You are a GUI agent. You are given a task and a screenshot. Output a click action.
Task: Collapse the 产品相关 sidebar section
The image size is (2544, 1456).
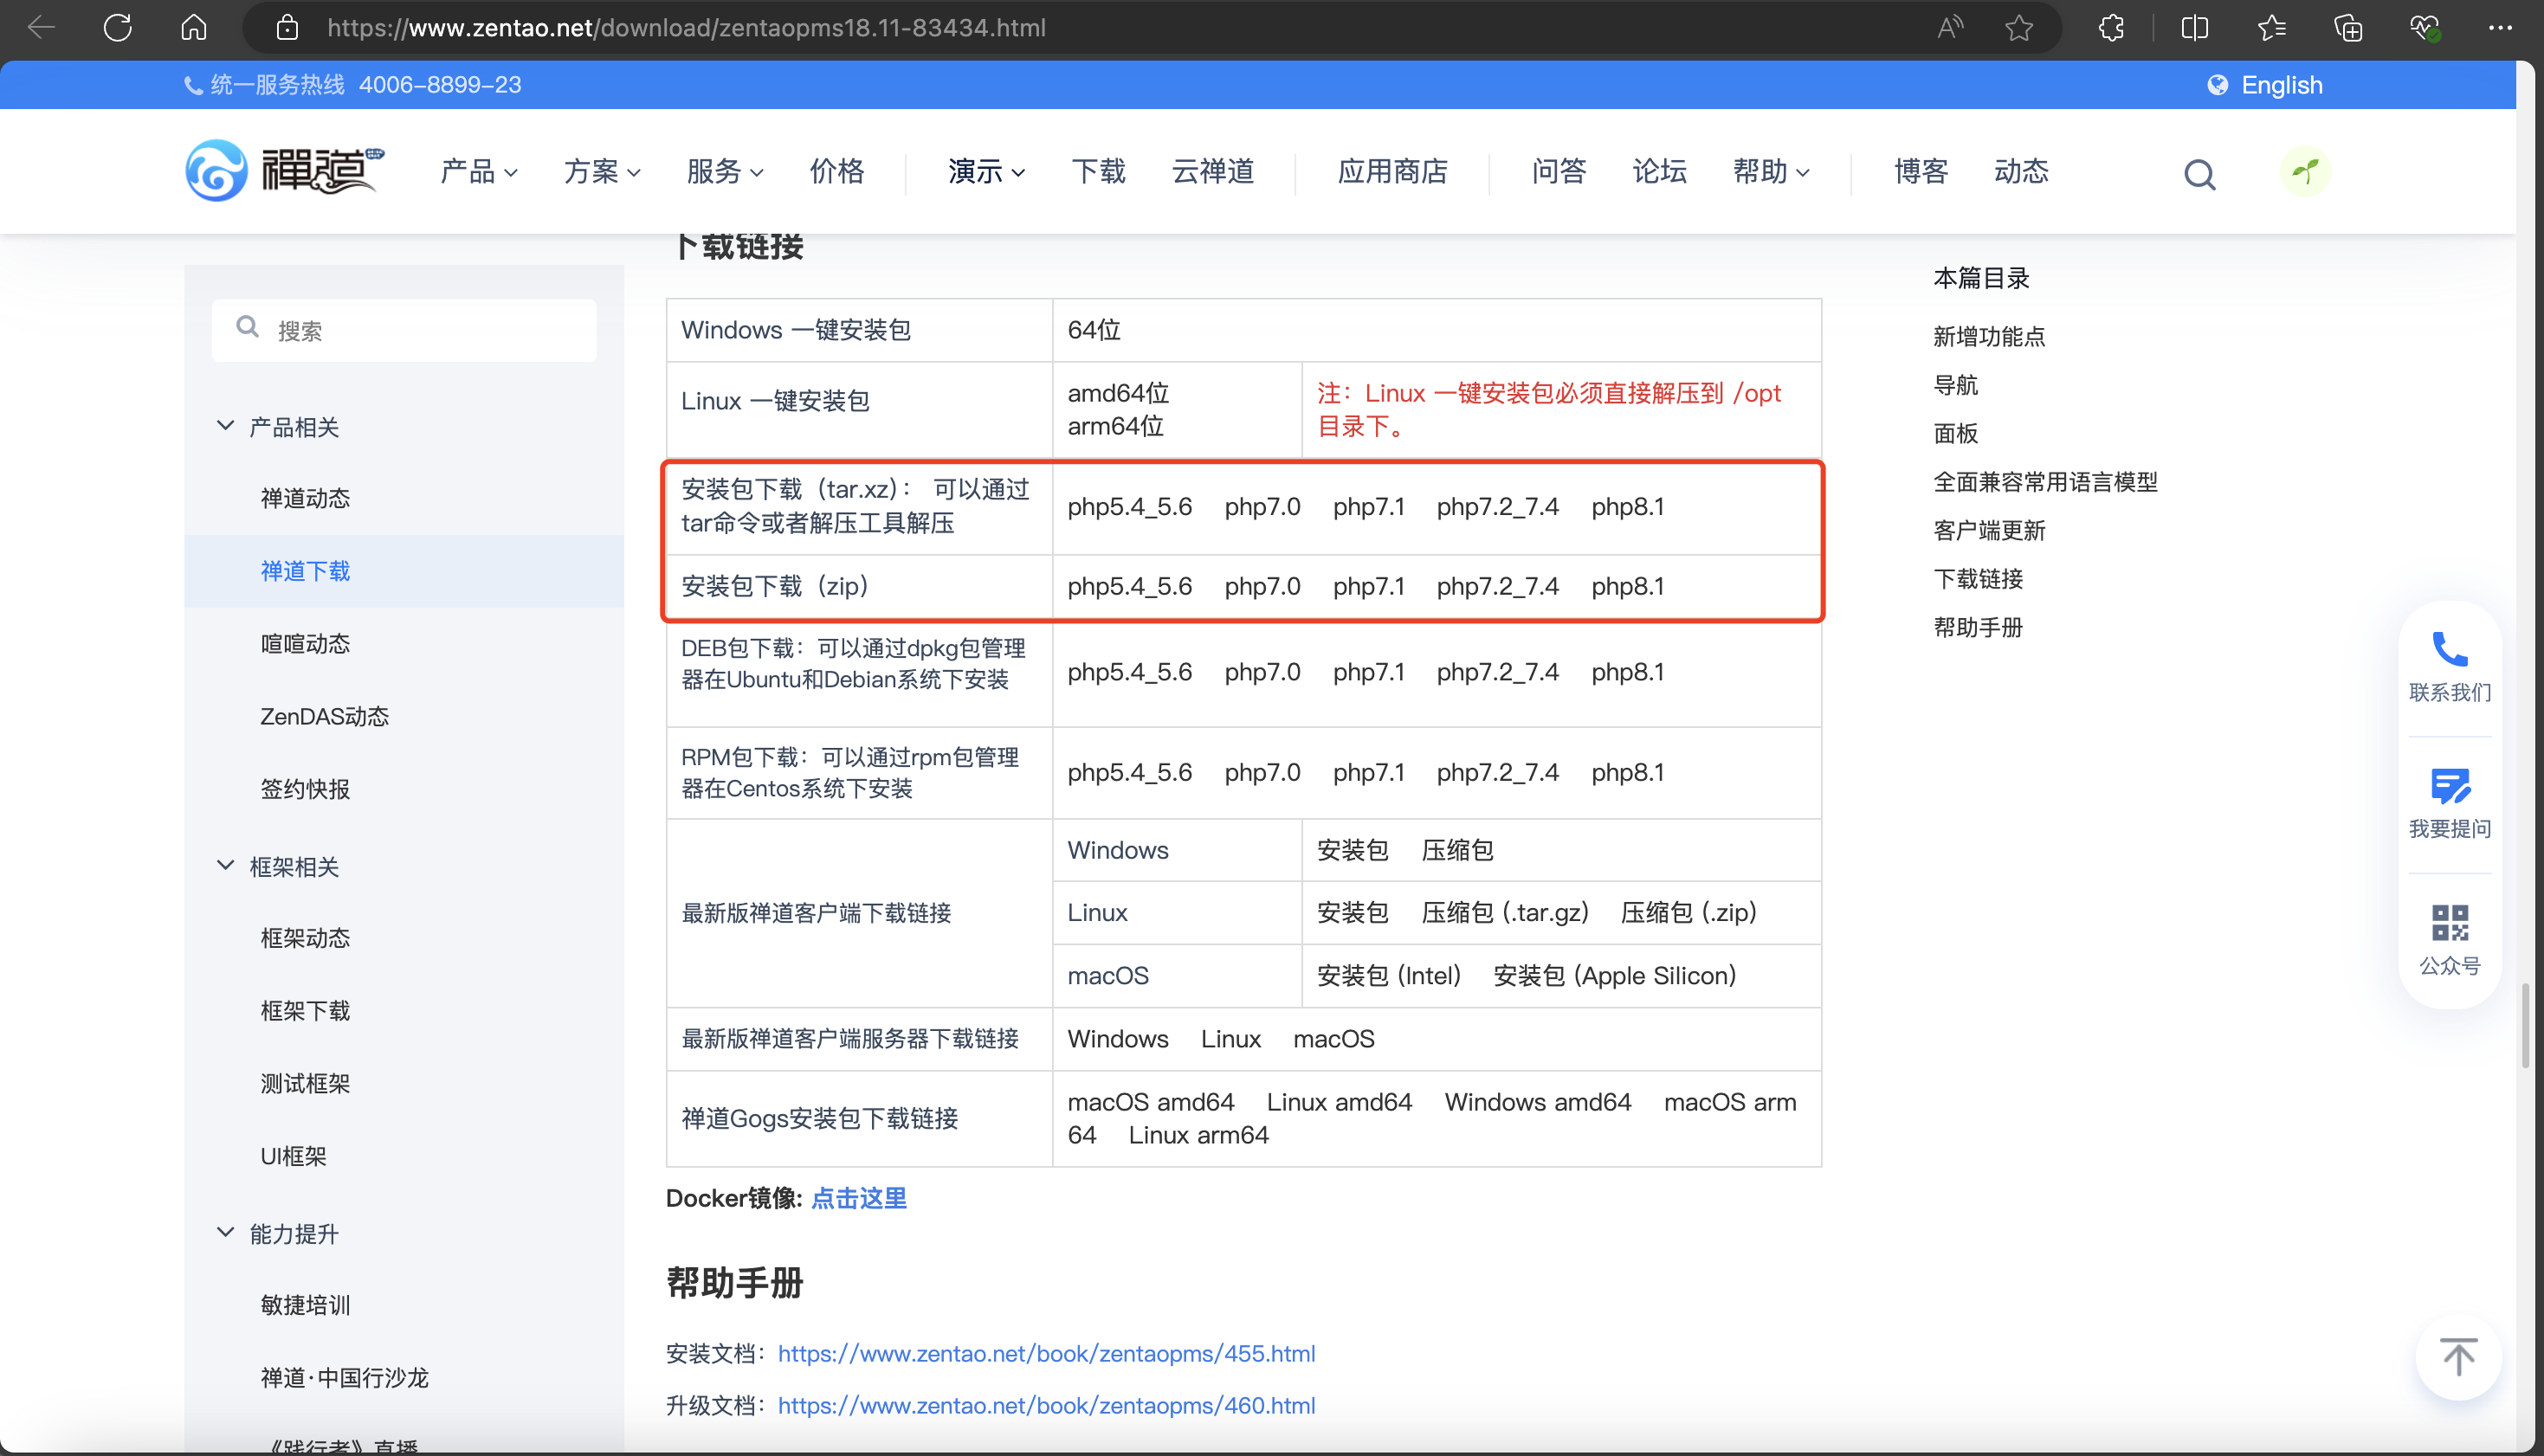click(x=226, y=426)
